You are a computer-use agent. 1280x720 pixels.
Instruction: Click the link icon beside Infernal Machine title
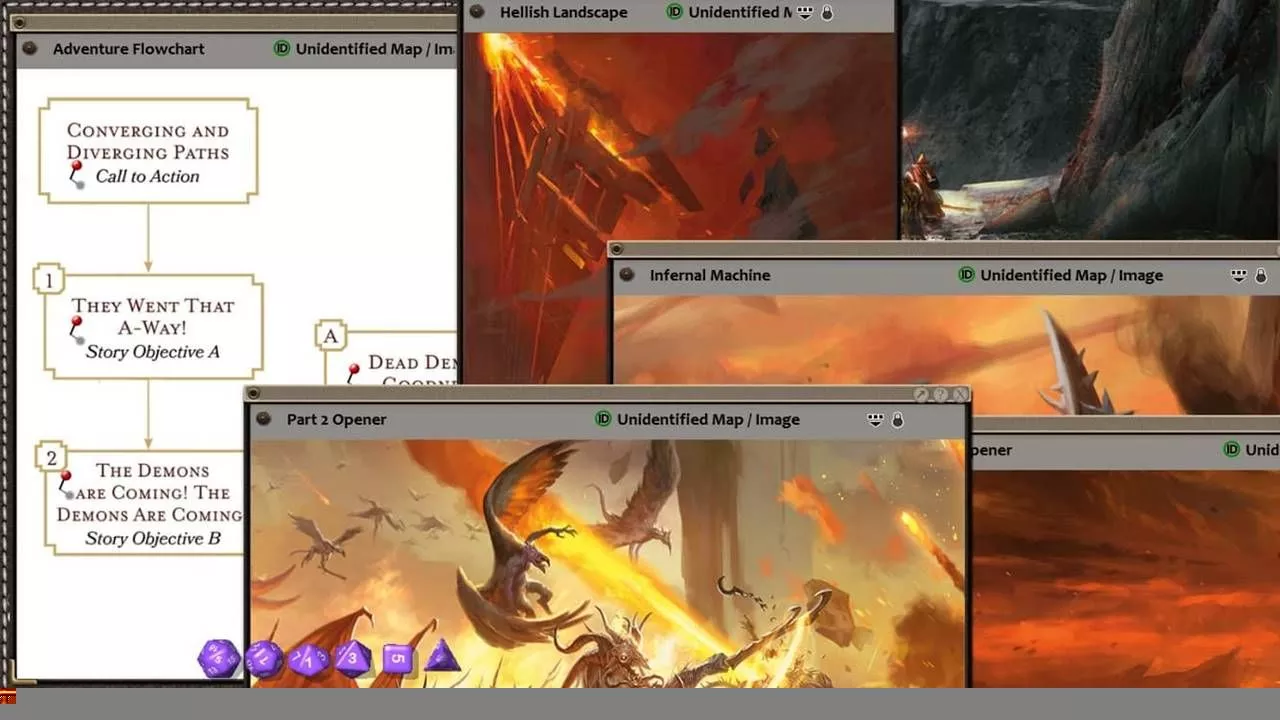click(627, 275)
